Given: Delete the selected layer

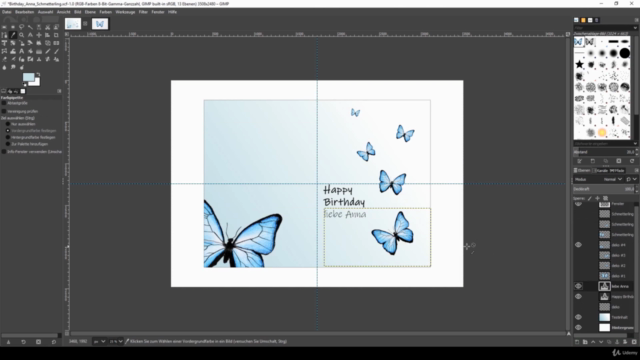Looking at the screenshot, I should [x=634, y=342].
